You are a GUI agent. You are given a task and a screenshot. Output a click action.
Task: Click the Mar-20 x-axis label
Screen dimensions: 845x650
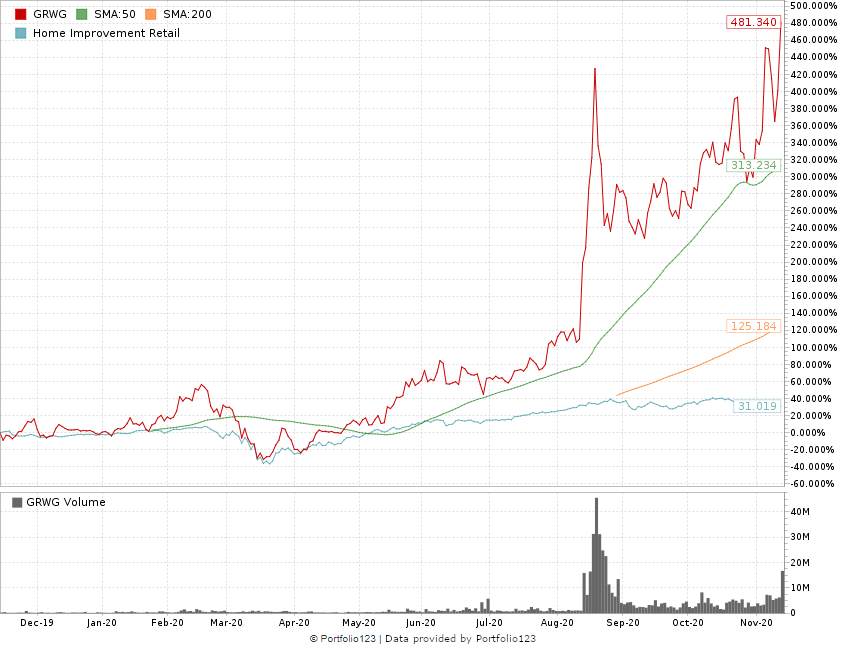pyautogui.click(x=226, y=623)
